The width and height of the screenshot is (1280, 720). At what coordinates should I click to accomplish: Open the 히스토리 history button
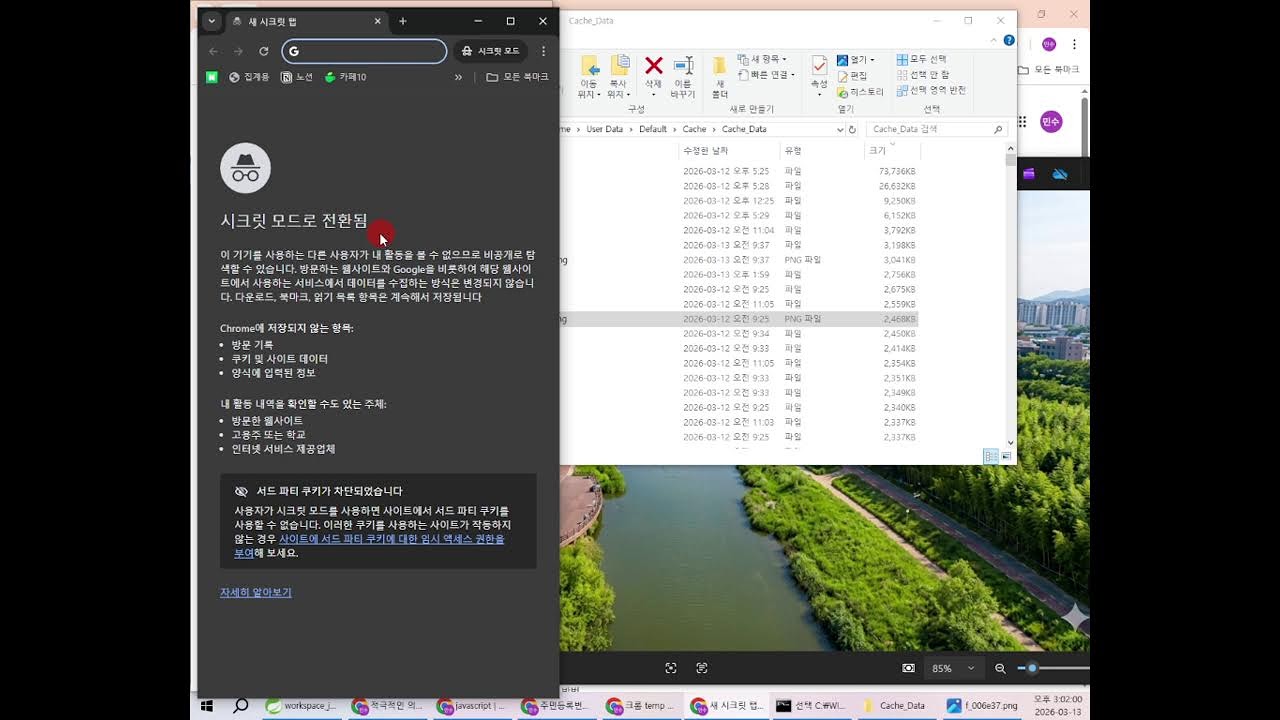pos(861,92)
